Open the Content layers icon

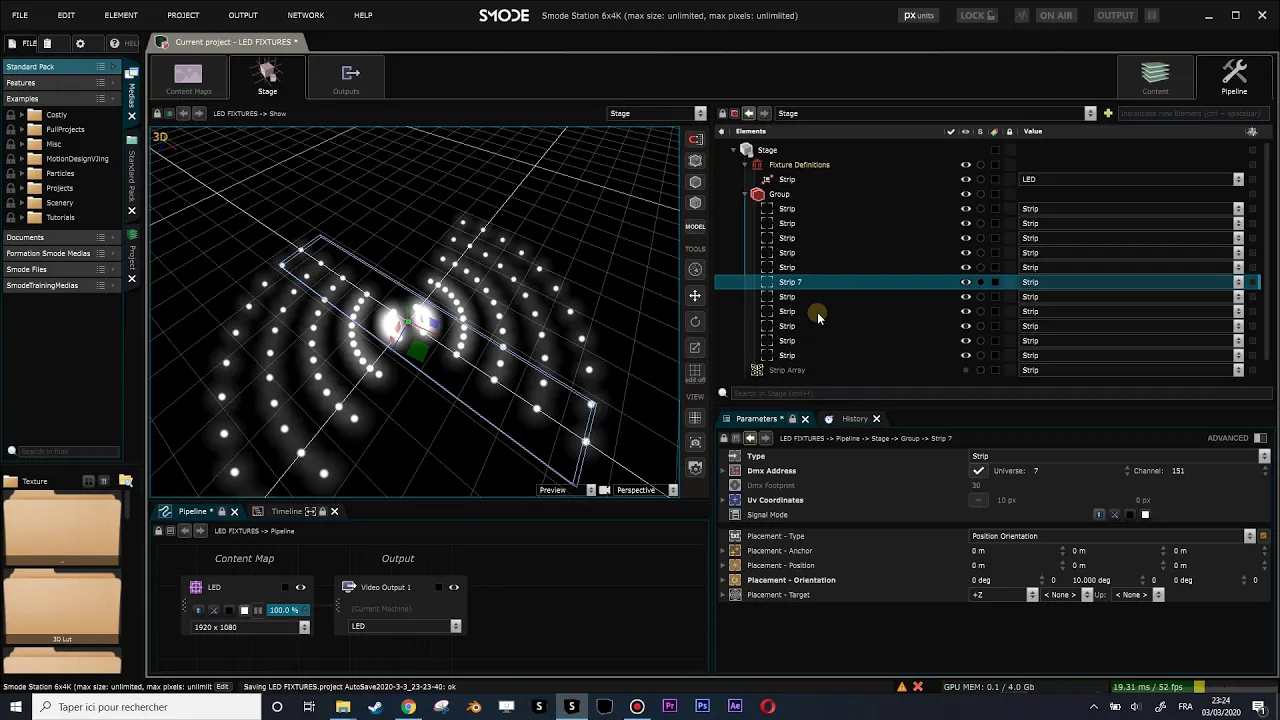1155,78
